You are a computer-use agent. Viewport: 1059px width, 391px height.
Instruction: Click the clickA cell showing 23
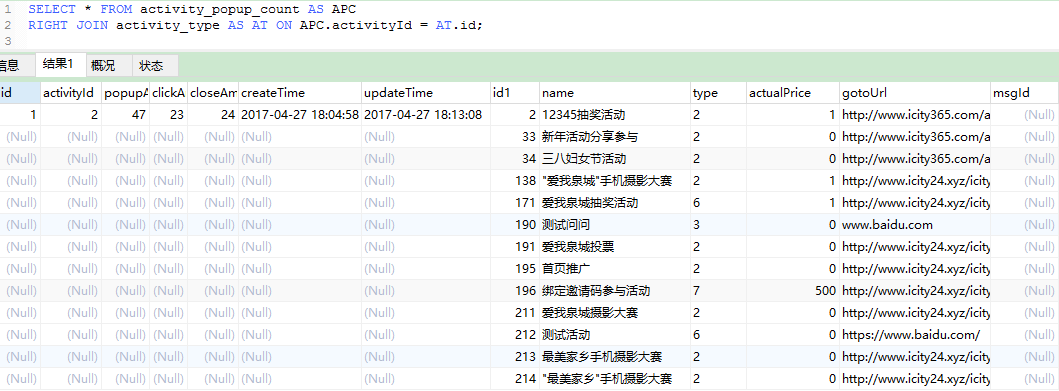tap(168, 115)
